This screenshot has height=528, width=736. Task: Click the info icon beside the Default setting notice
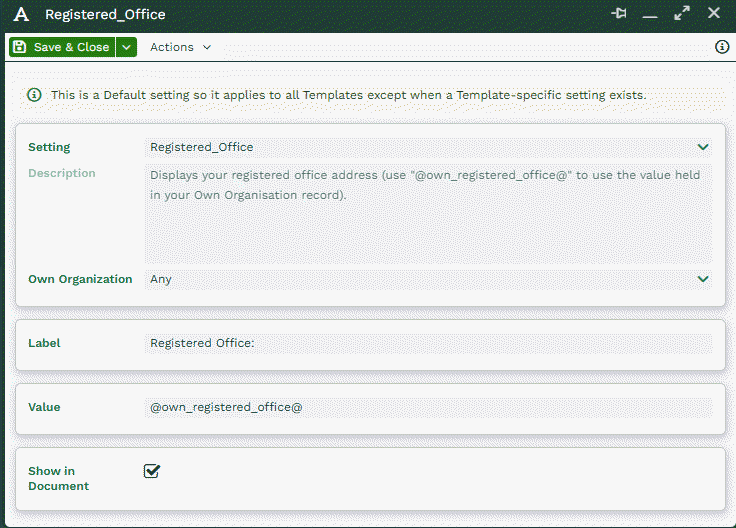pyautogui.click(x=34, y=95)
